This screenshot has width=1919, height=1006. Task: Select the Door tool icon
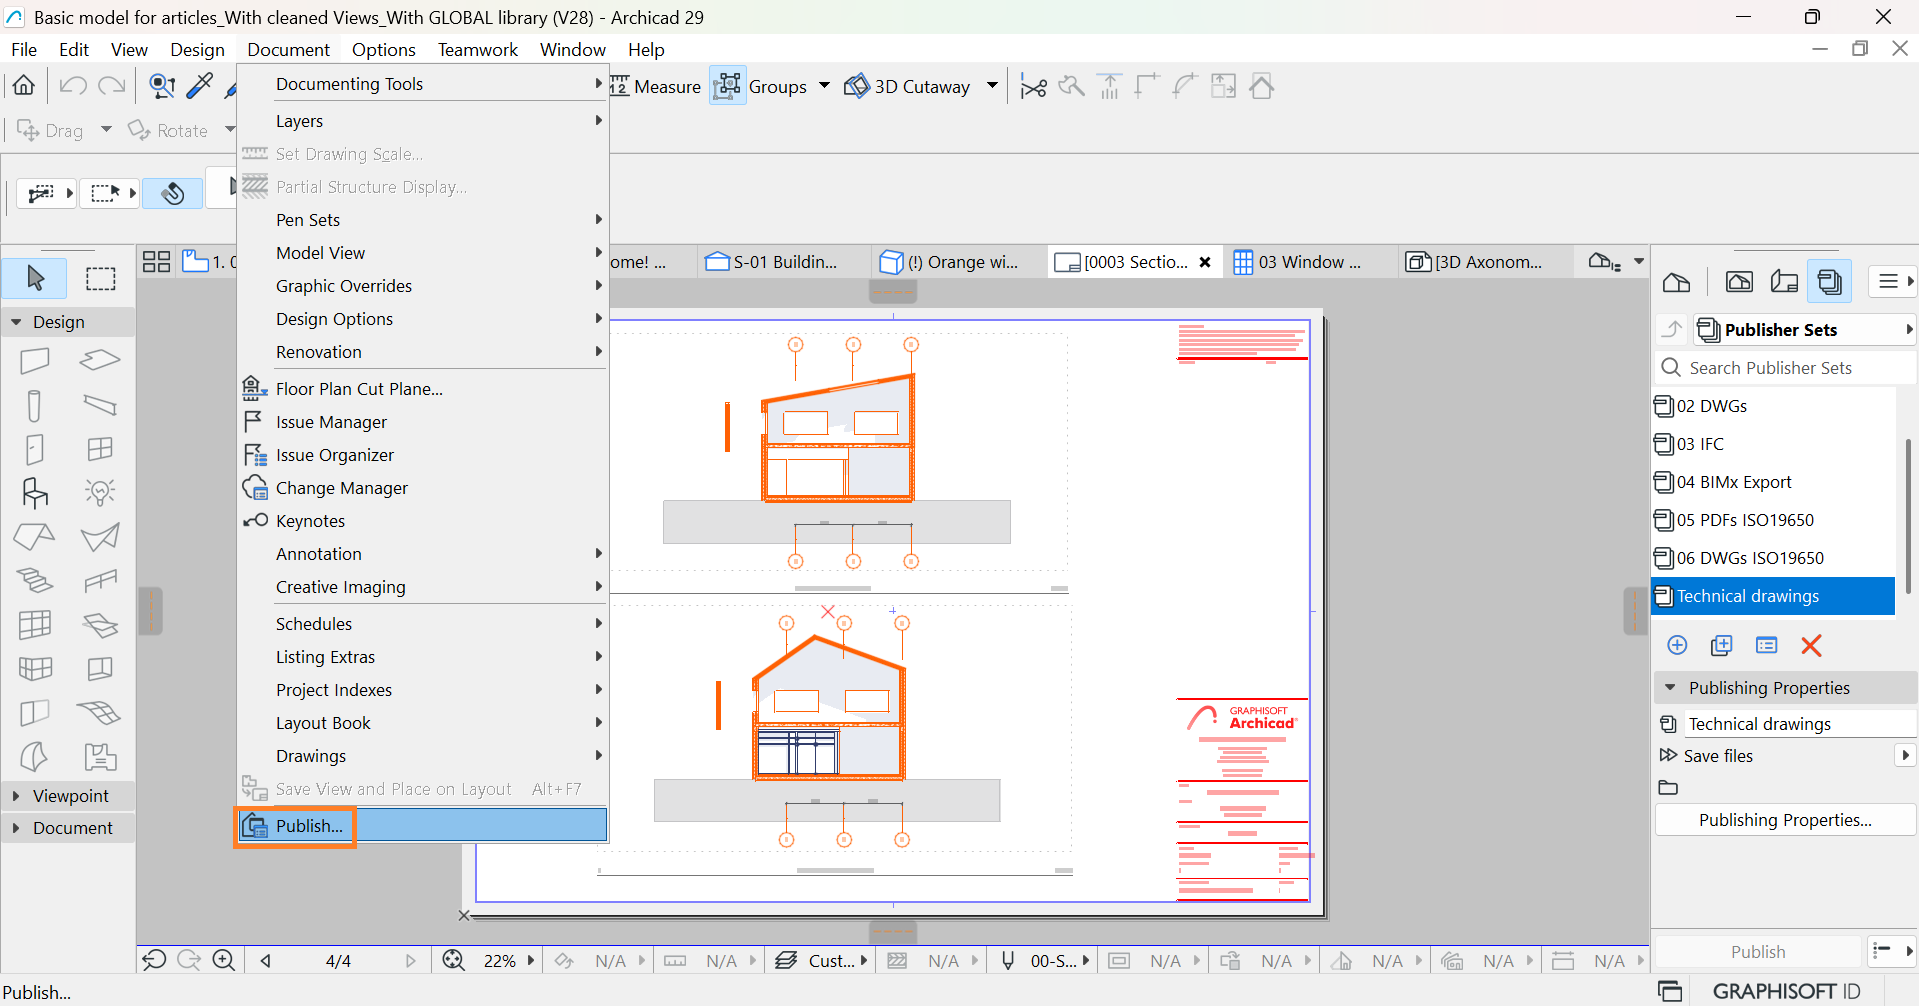pyautogui.click(x=35, y=449)
